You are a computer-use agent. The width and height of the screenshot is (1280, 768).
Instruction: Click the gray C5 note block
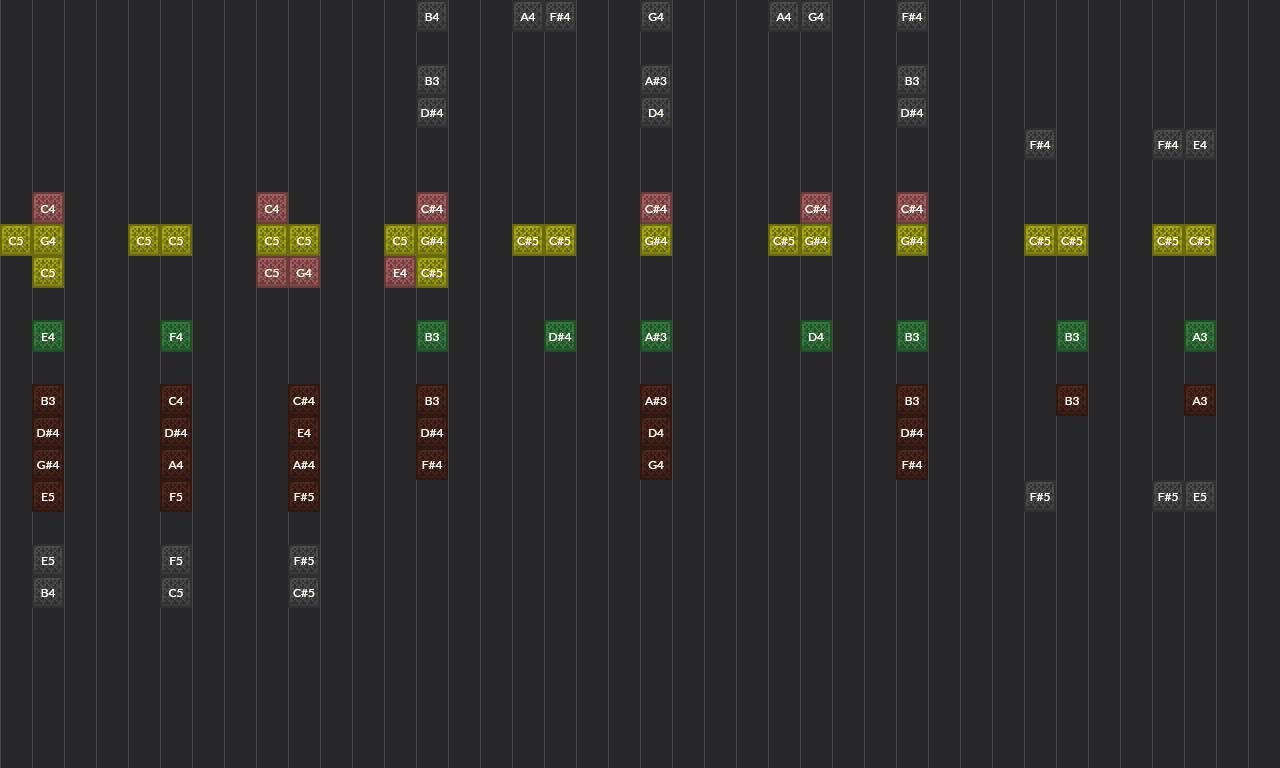point(176,593)
